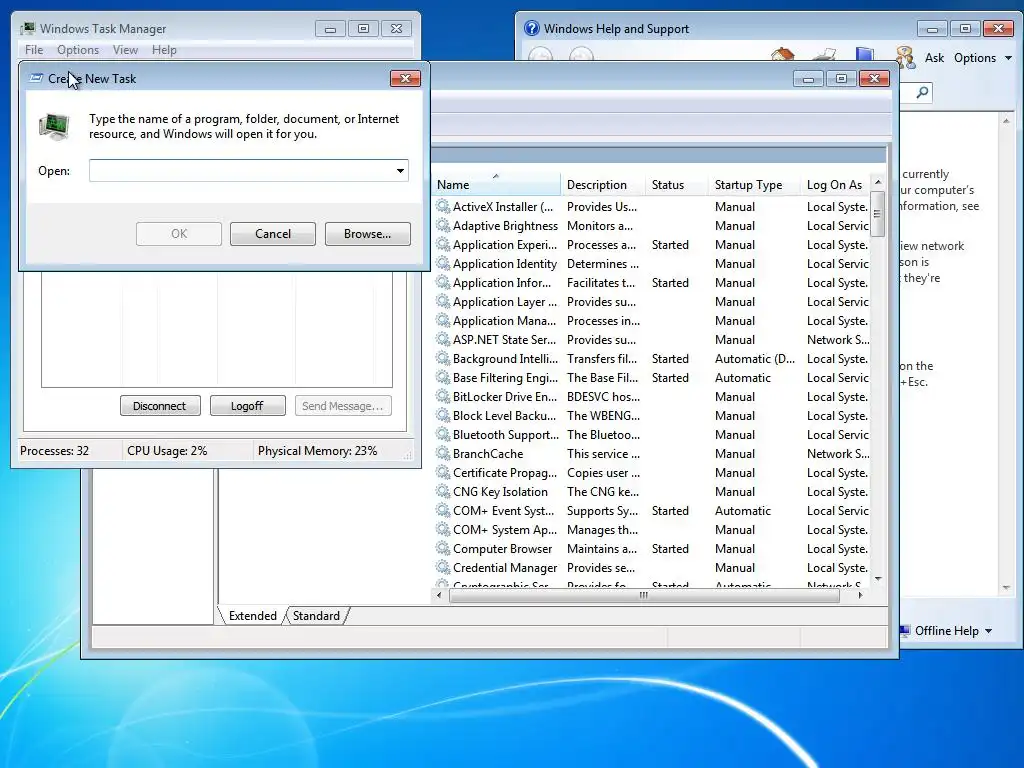Click the Services horizontal scrollbar thumb
Viewport: 1024px width, 768px height.
644,595
